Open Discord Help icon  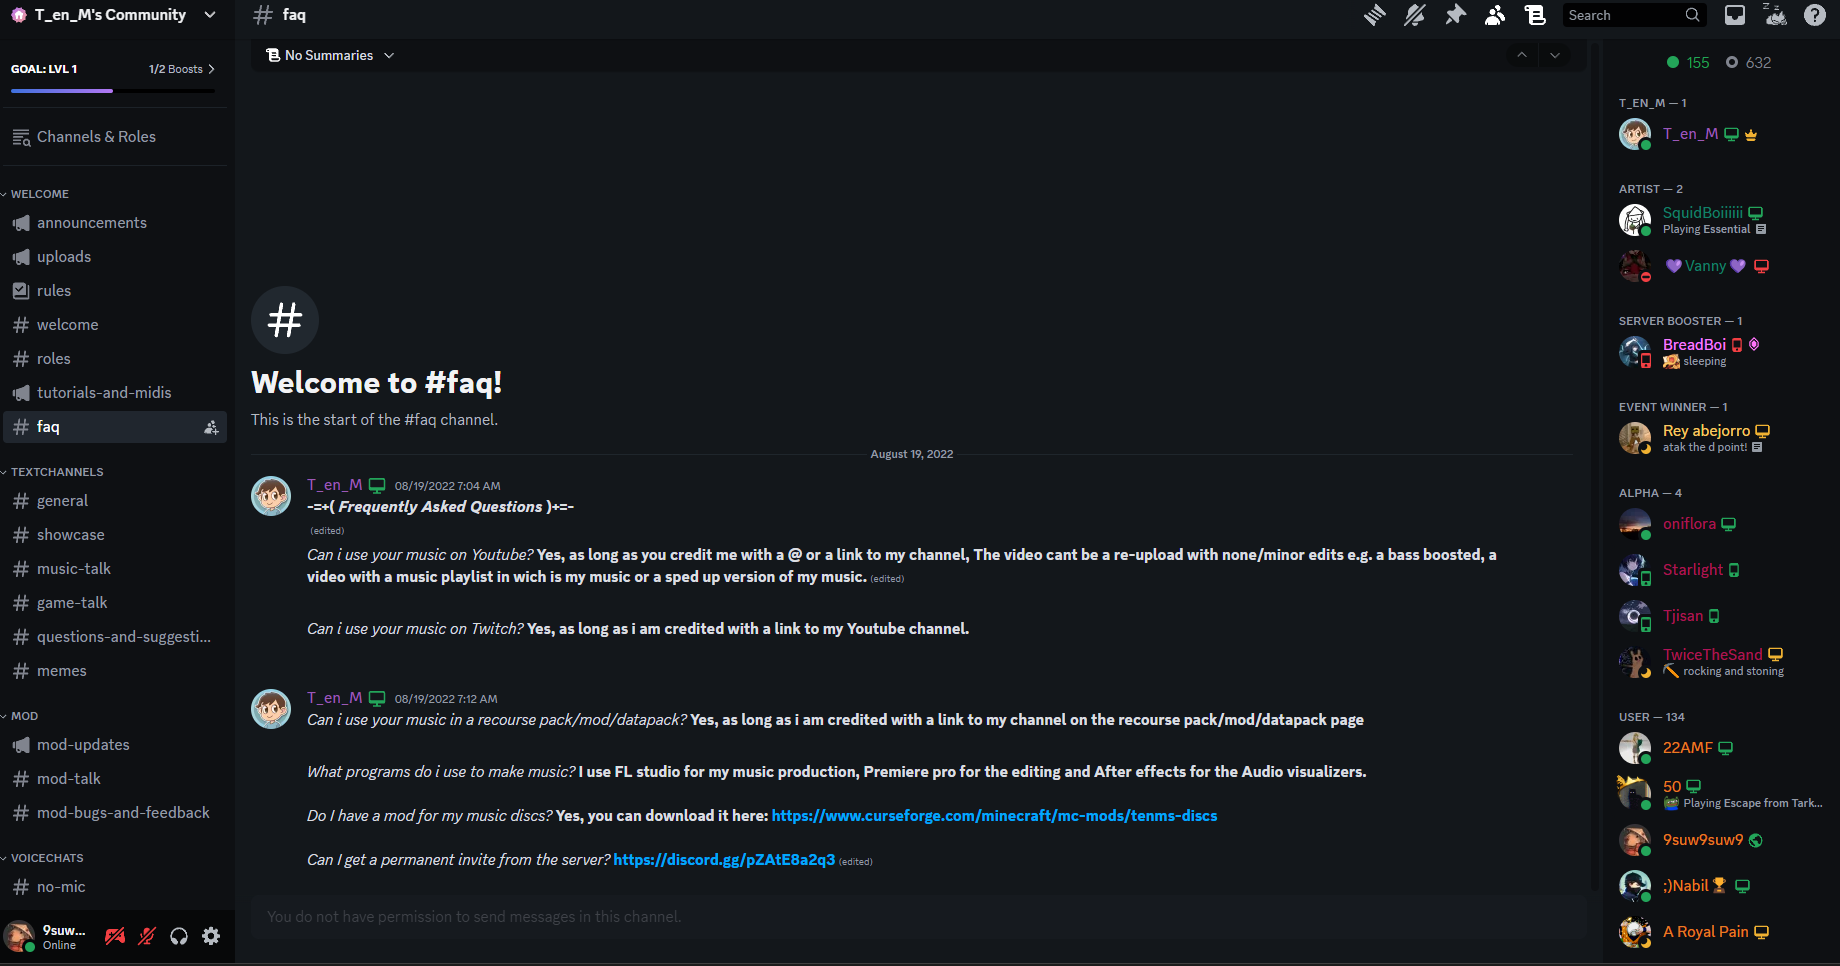point(1815,15)
